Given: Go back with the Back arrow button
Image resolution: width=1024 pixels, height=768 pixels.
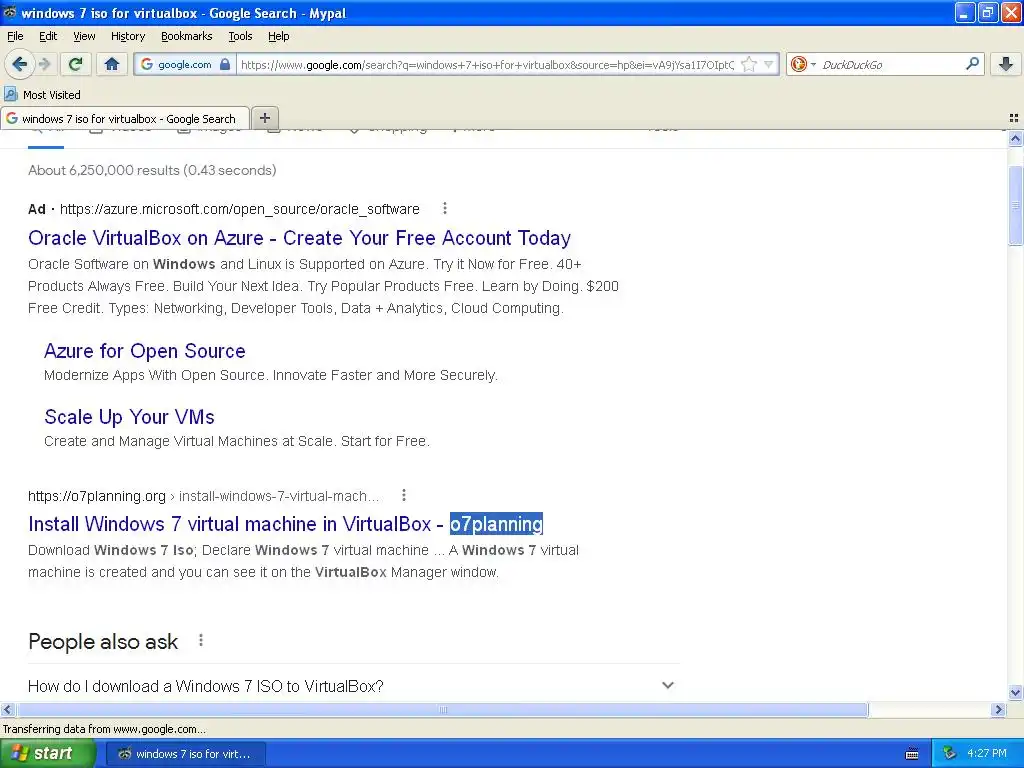Looking at the screenshot, I should (20, 64).
